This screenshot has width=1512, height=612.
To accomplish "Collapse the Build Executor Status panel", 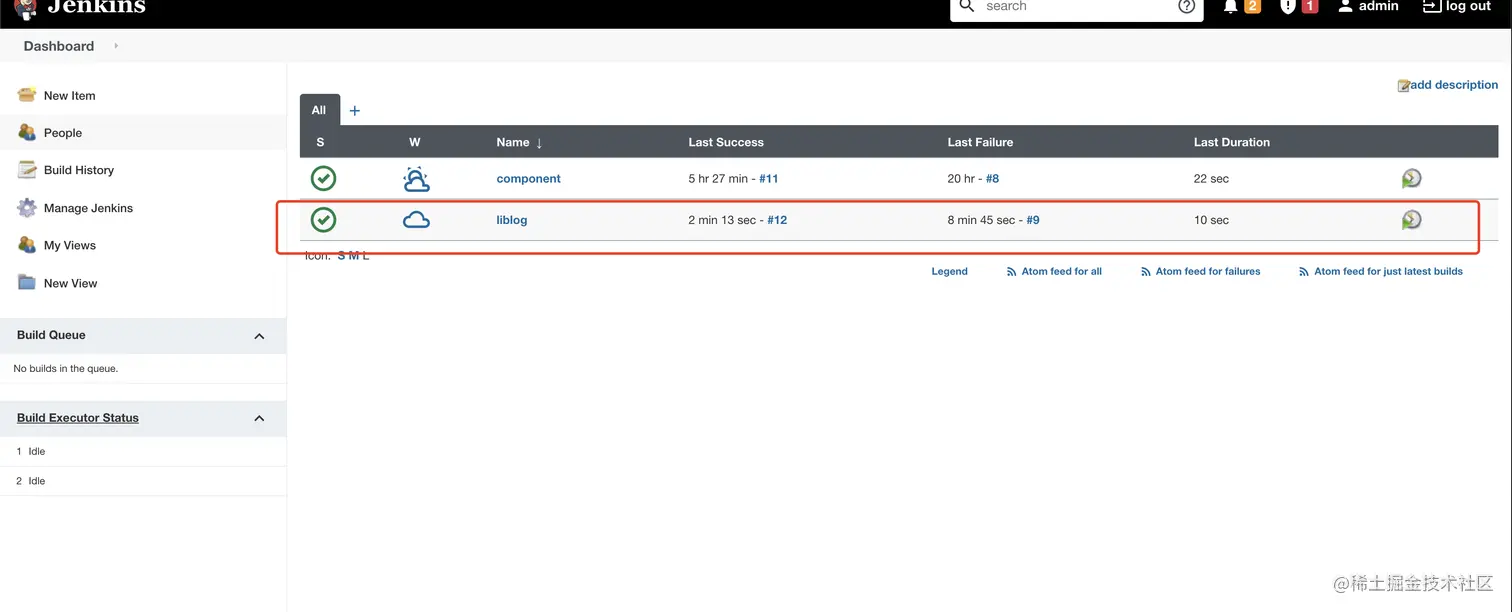I will (x=260, y=419).
